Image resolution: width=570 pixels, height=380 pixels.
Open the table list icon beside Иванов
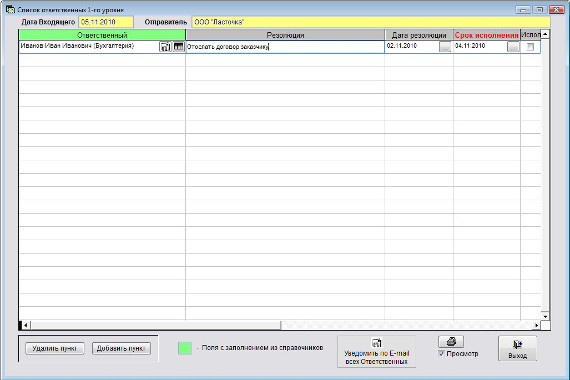click(178, 47)
